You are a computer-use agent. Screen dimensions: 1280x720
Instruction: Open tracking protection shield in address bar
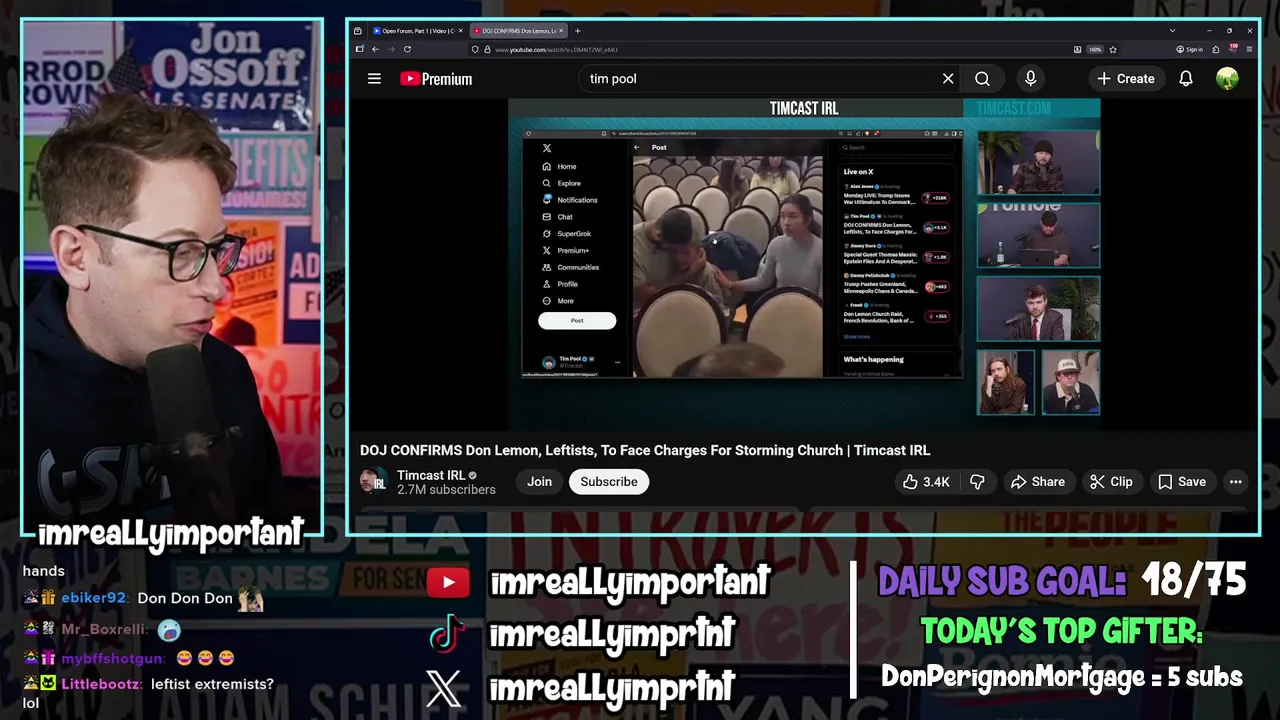[475, 49]
